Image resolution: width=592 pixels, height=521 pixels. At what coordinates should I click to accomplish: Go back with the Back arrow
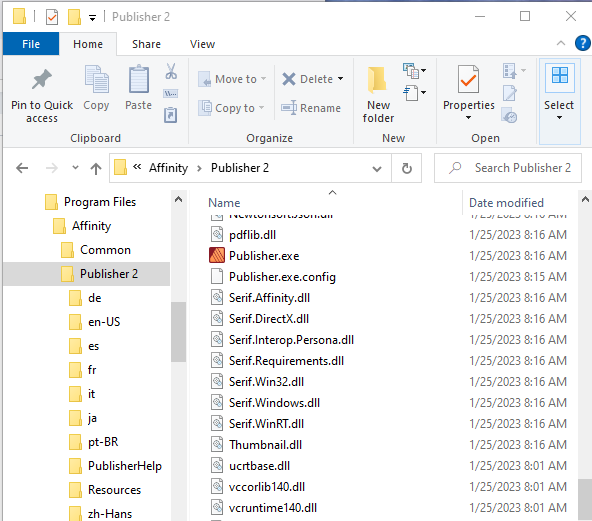[22, 168]
